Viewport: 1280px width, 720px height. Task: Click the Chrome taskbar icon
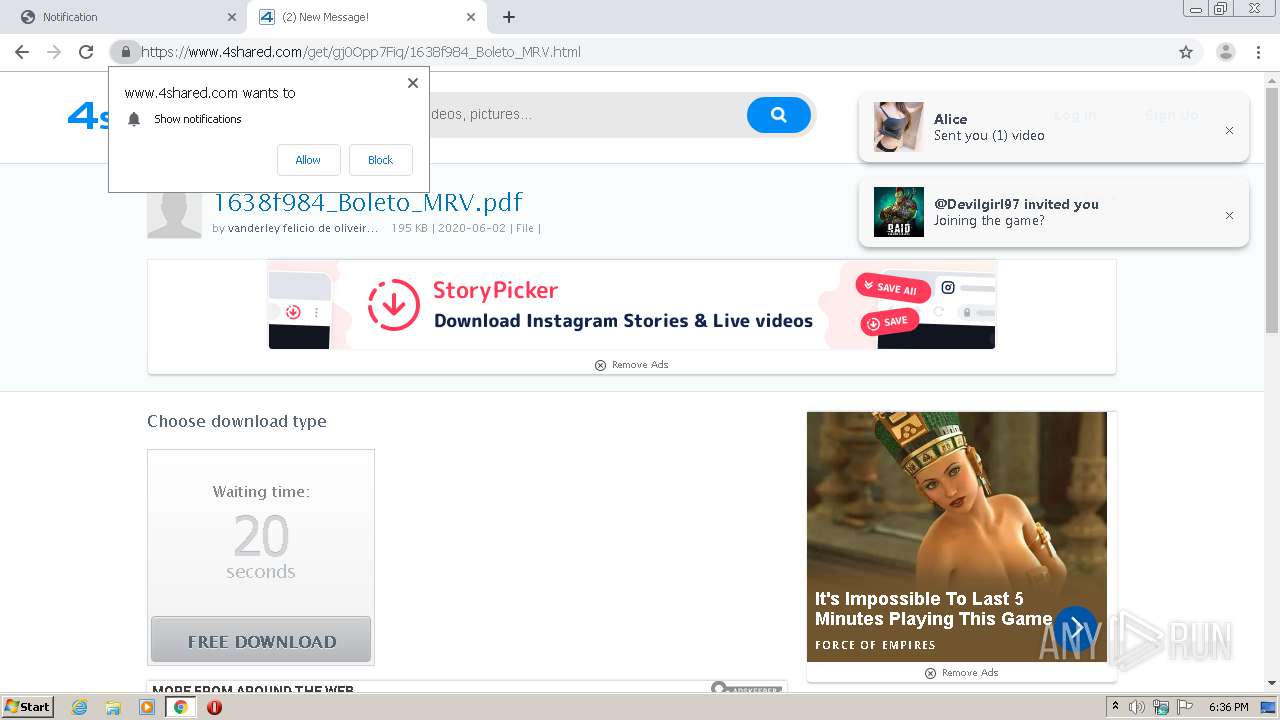pyautogui.click(x=181, y=707)
